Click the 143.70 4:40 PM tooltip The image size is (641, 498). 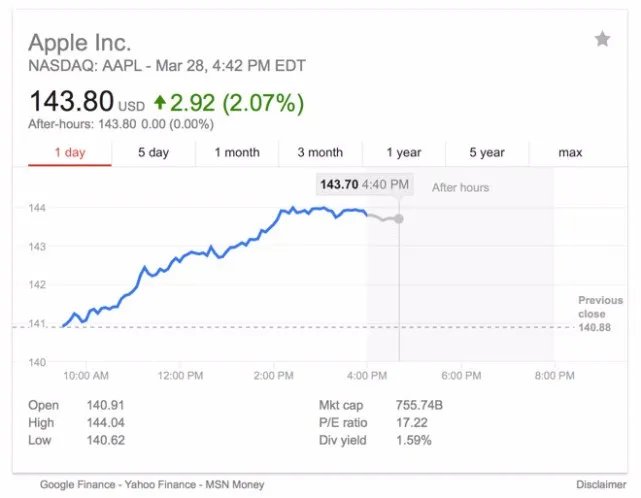364,185
